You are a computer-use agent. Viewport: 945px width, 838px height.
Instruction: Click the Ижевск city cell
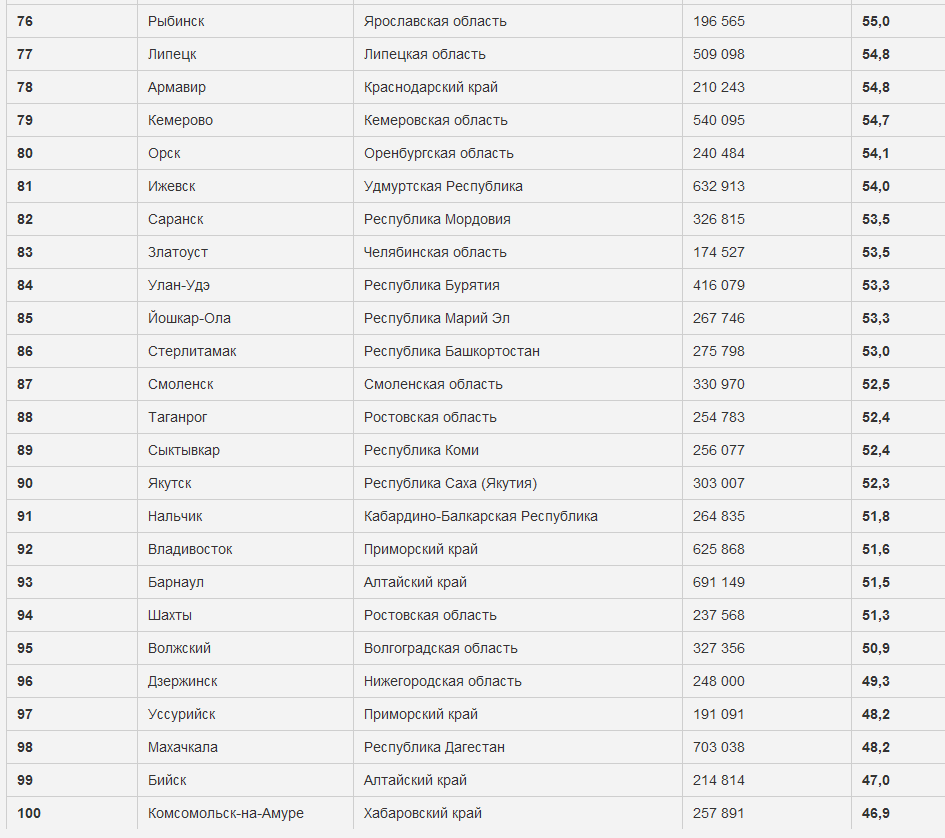click(x=172, y=186)
